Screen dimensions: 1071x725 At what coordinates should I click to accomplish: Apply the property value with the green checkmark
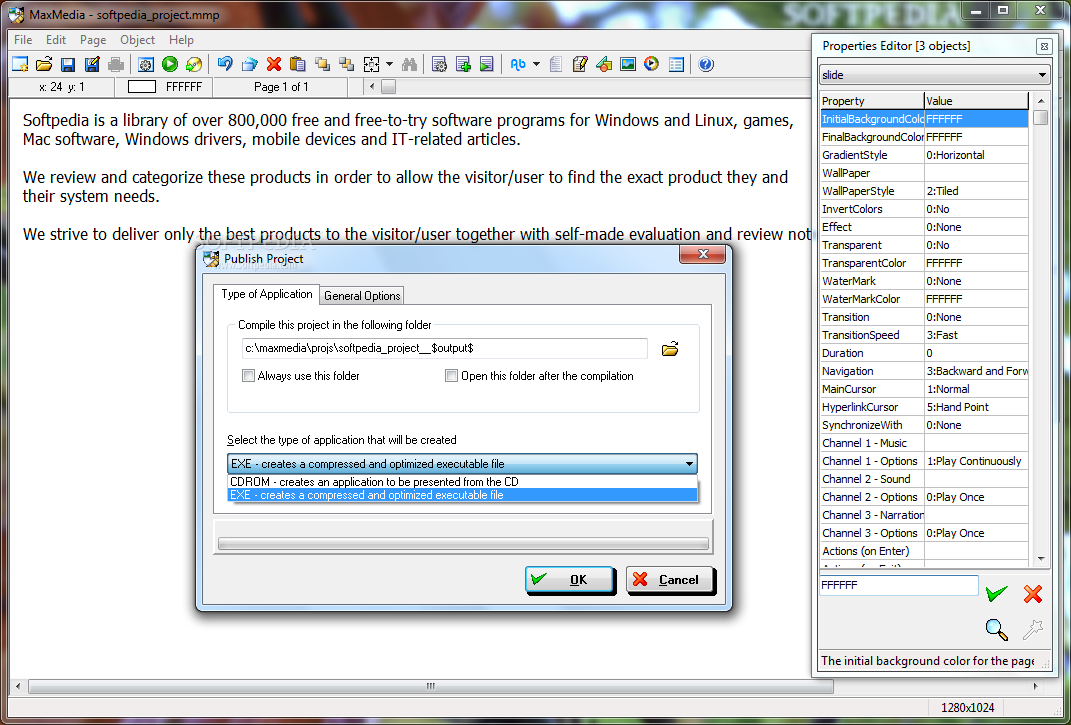coord(997,593)
